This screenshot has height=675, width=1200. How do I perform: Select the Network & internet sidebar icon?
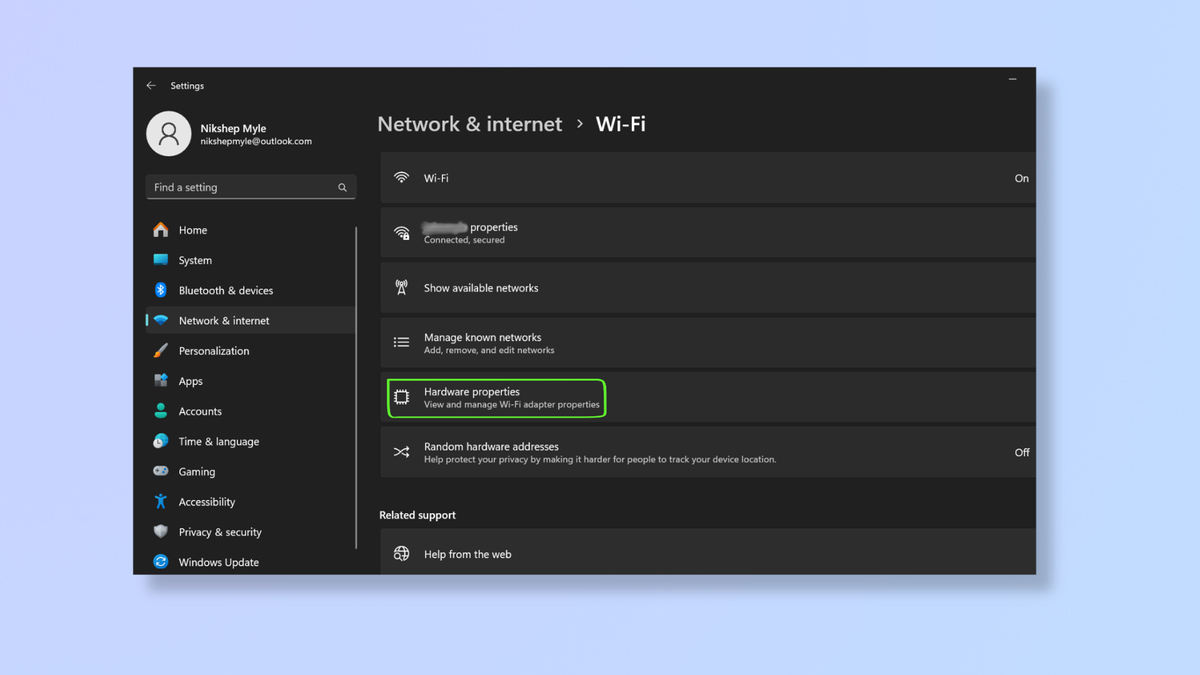click(x=161, y=320)
